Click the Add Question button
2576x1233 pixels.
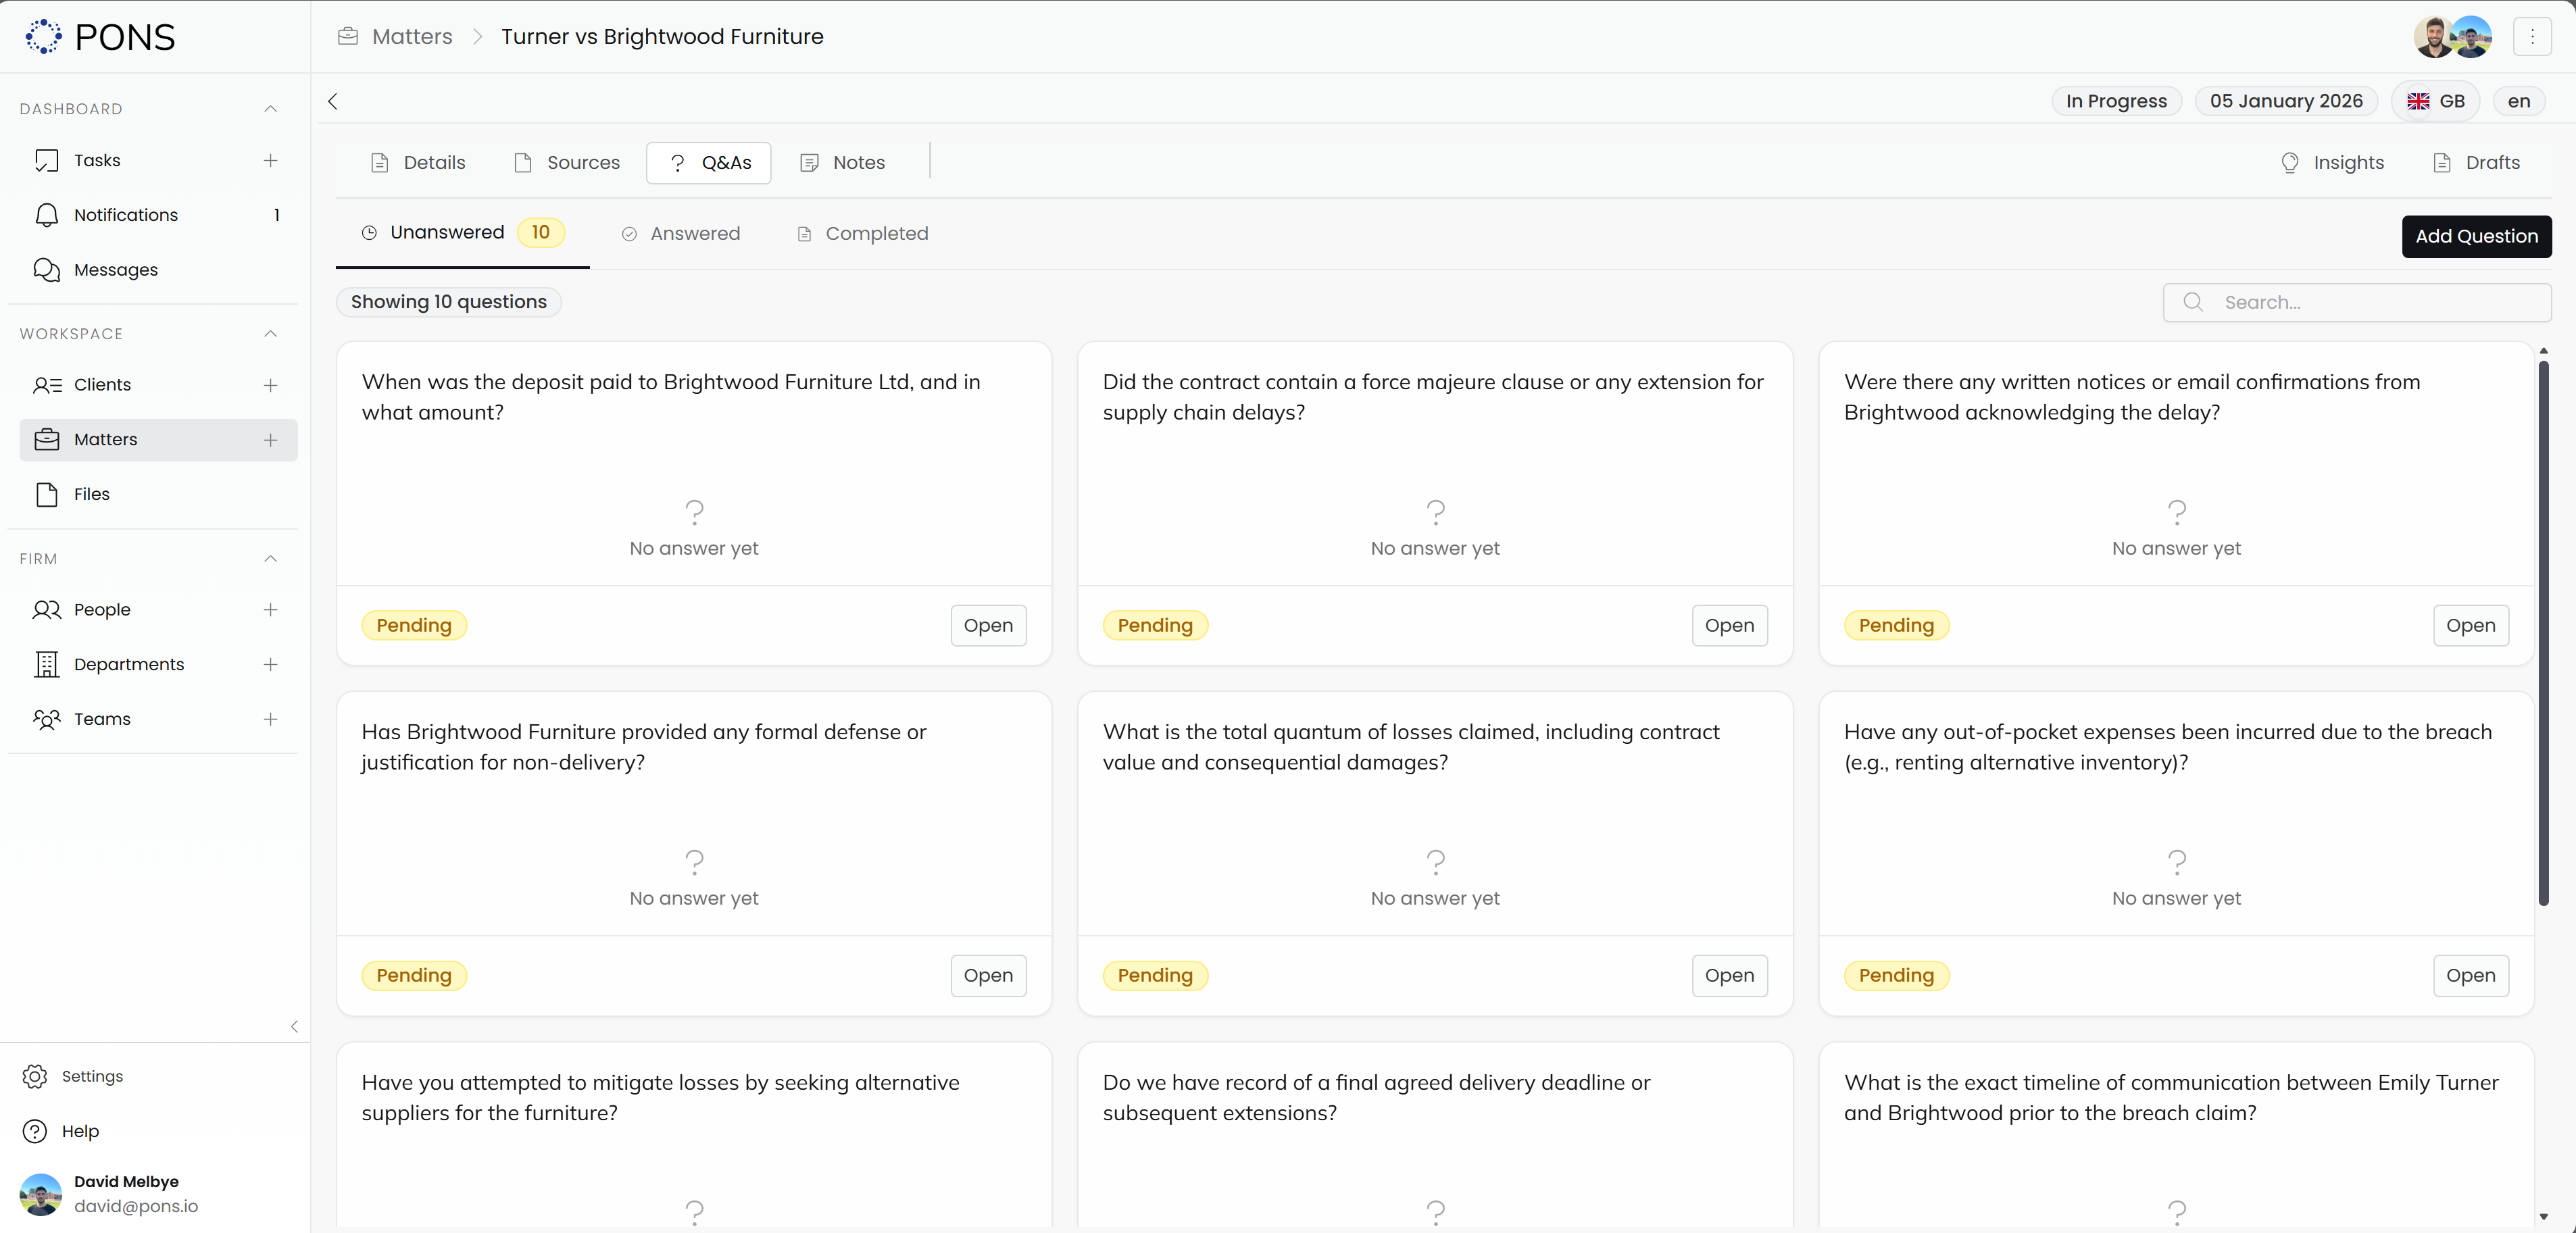tap(2476, 236)
